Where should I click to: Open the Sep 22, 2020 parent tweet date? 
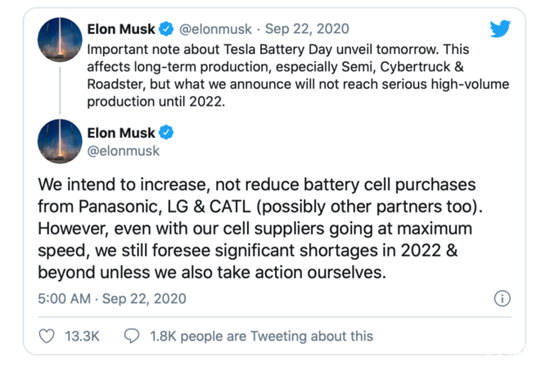307,29
